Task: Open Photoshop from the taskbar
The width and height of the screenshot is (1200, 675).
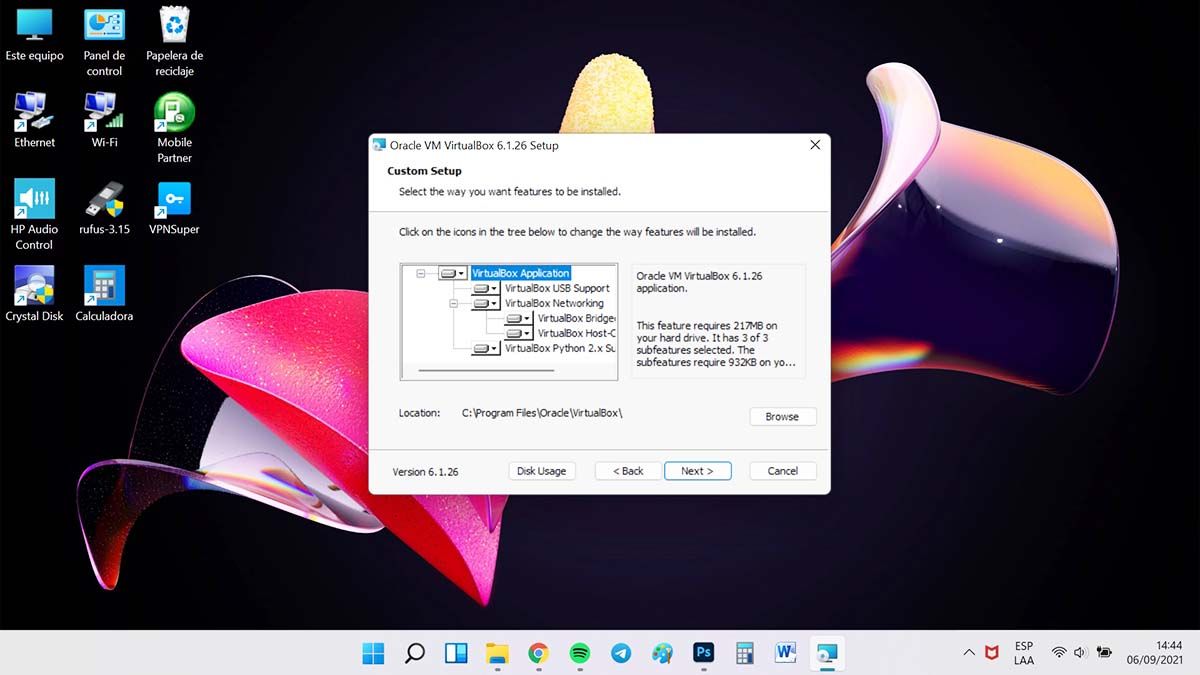Action: pyautogui.click(x=703, y=653)
